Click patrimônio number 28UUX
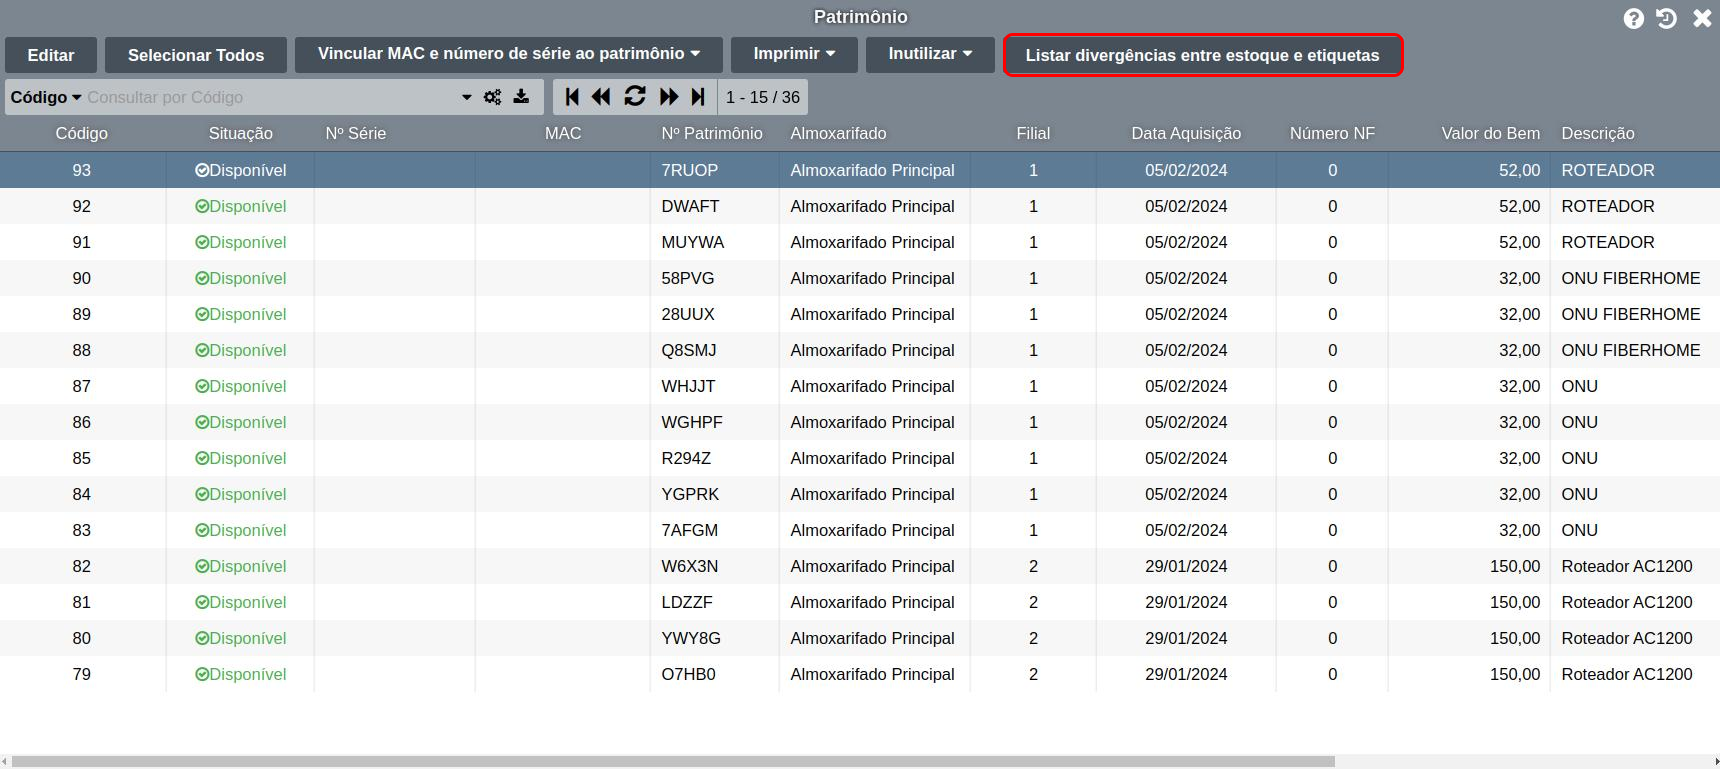Image resolution: width=1720 pixels, height=769 pixels. pos(688,314)
